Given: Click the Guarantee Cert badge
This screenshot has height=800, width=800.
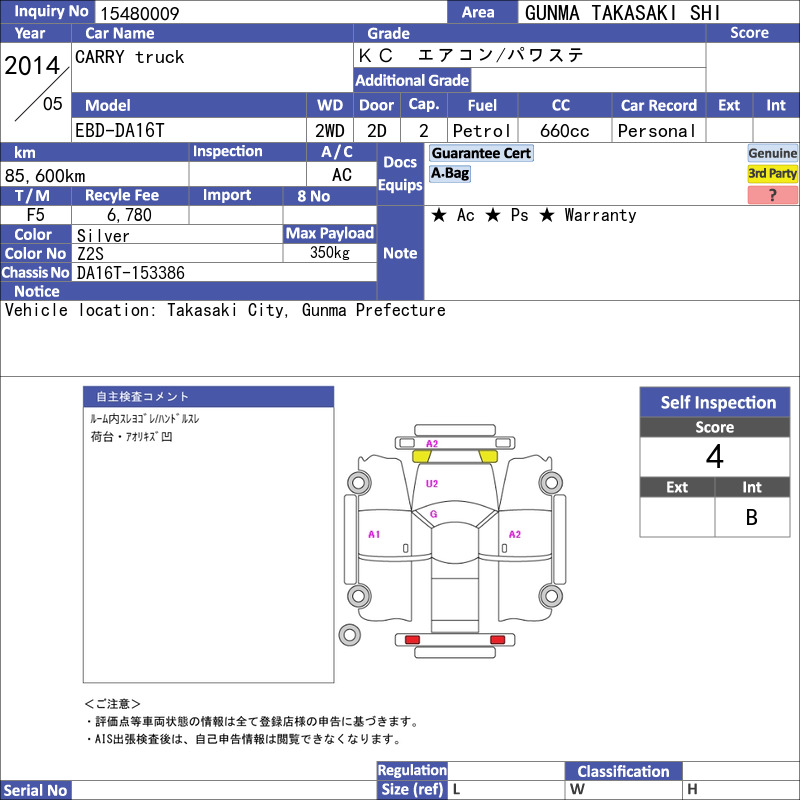Looking at the screenshot, I should coord(481,153).
